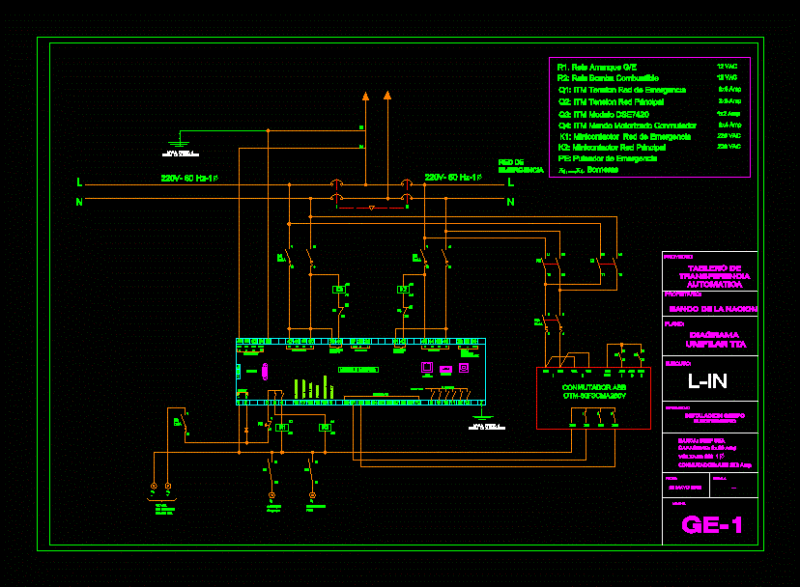
Task: Click the cyan DSE module bottom terminal strip
Action: click(361, 403)
